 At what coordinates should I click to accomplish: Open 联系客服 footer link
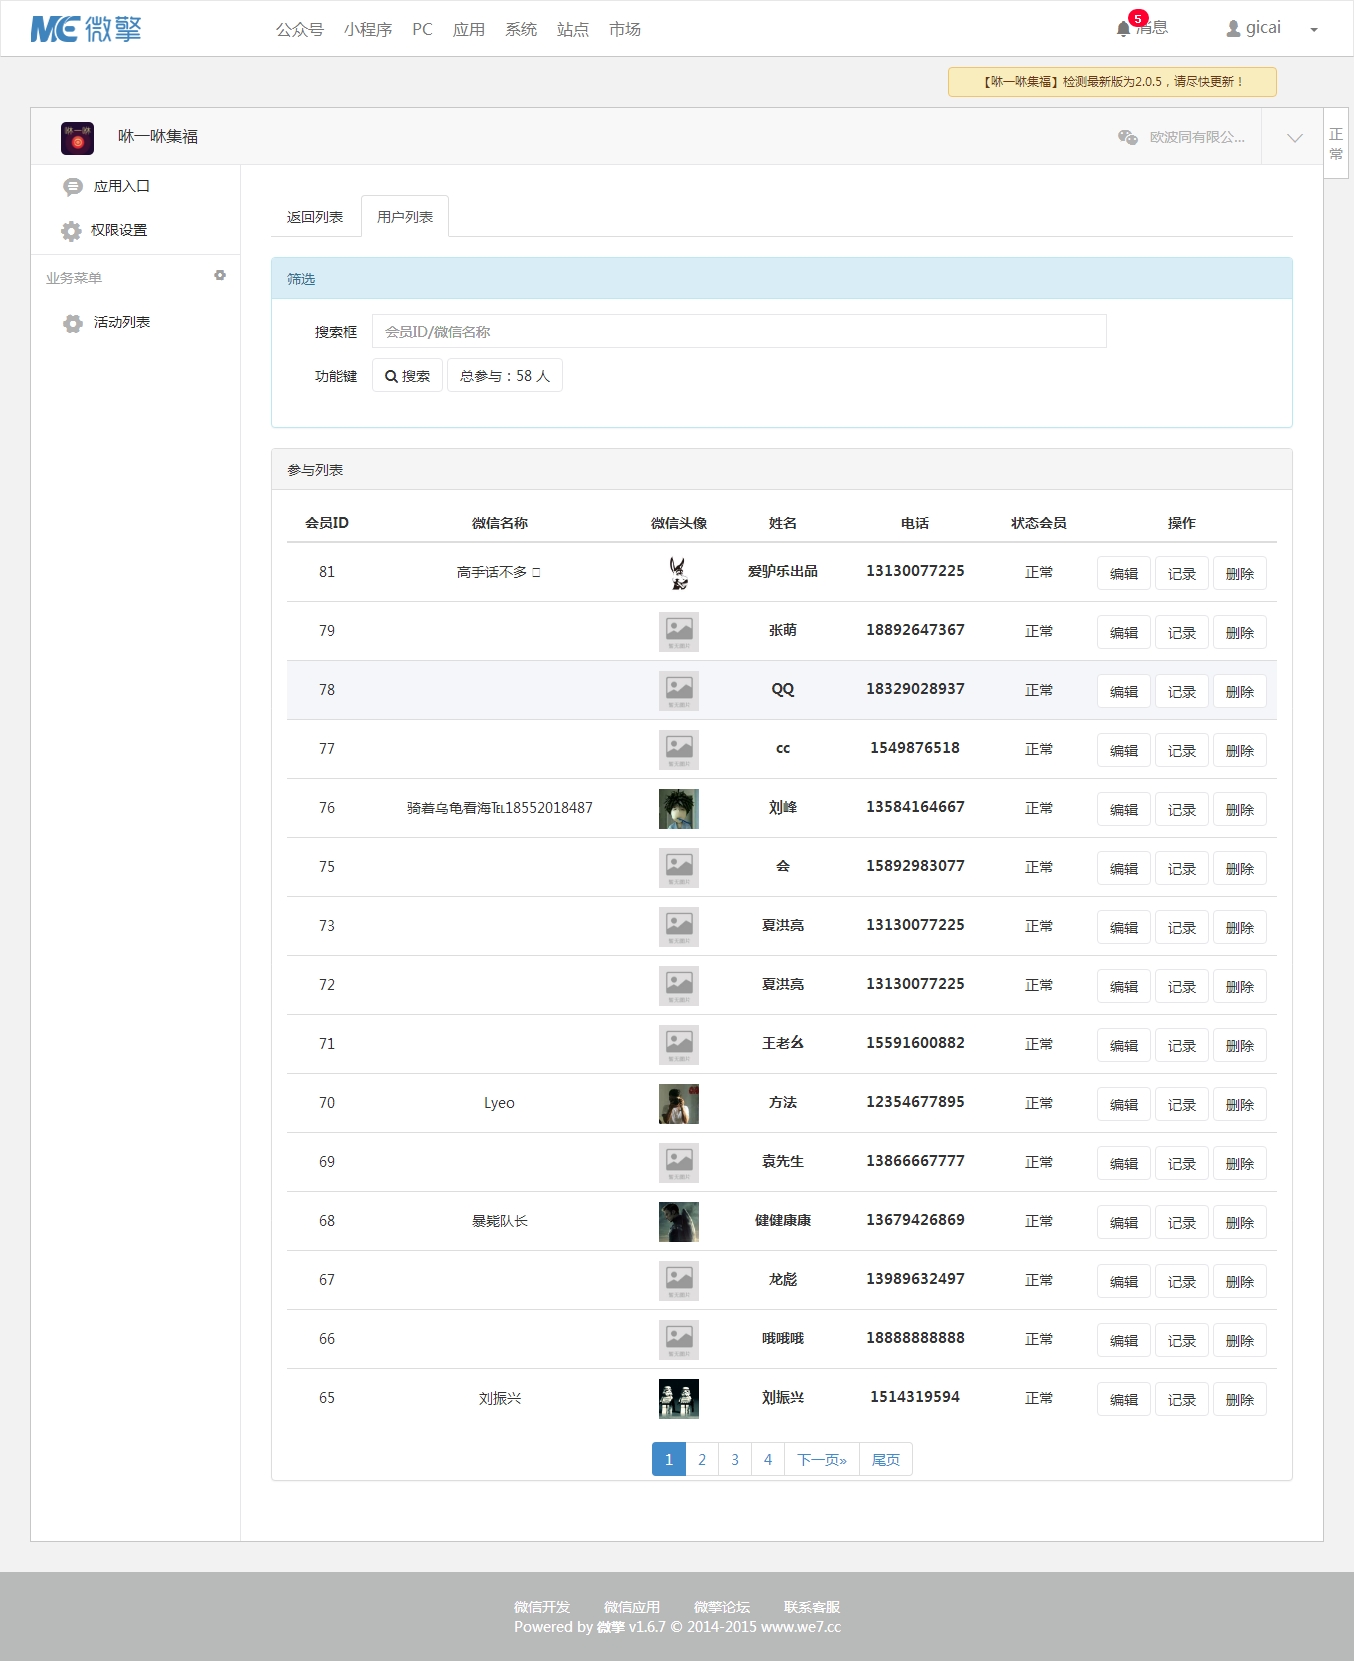[x=812, y=1607]
